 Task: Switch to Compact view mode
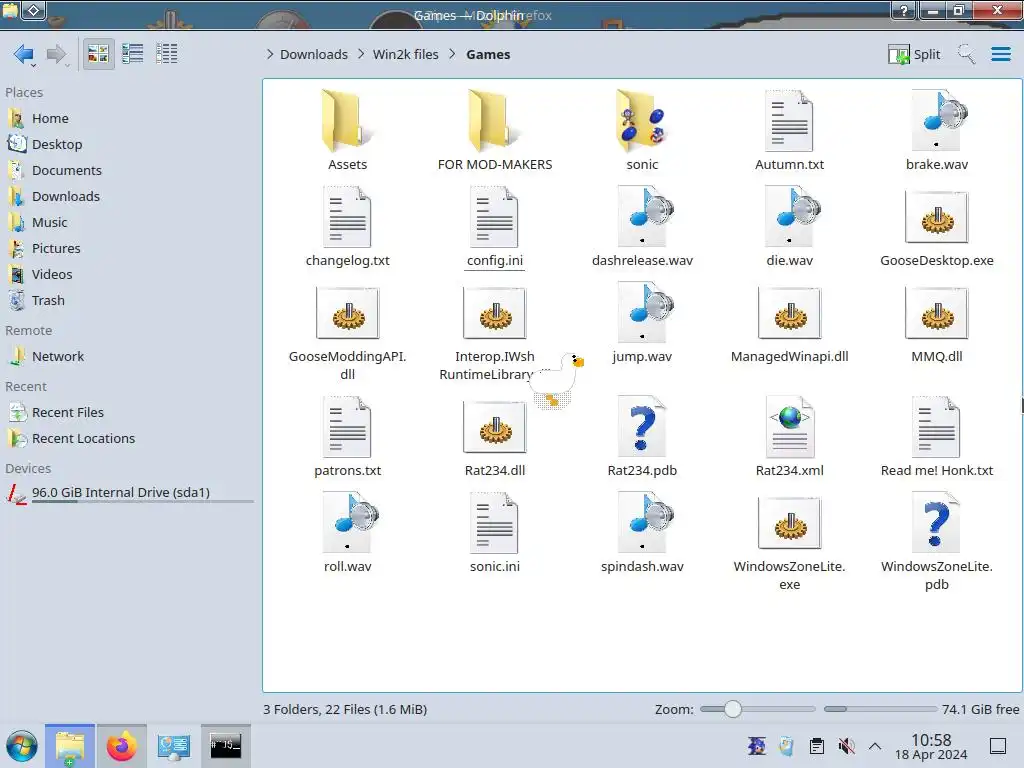[133, 54]
